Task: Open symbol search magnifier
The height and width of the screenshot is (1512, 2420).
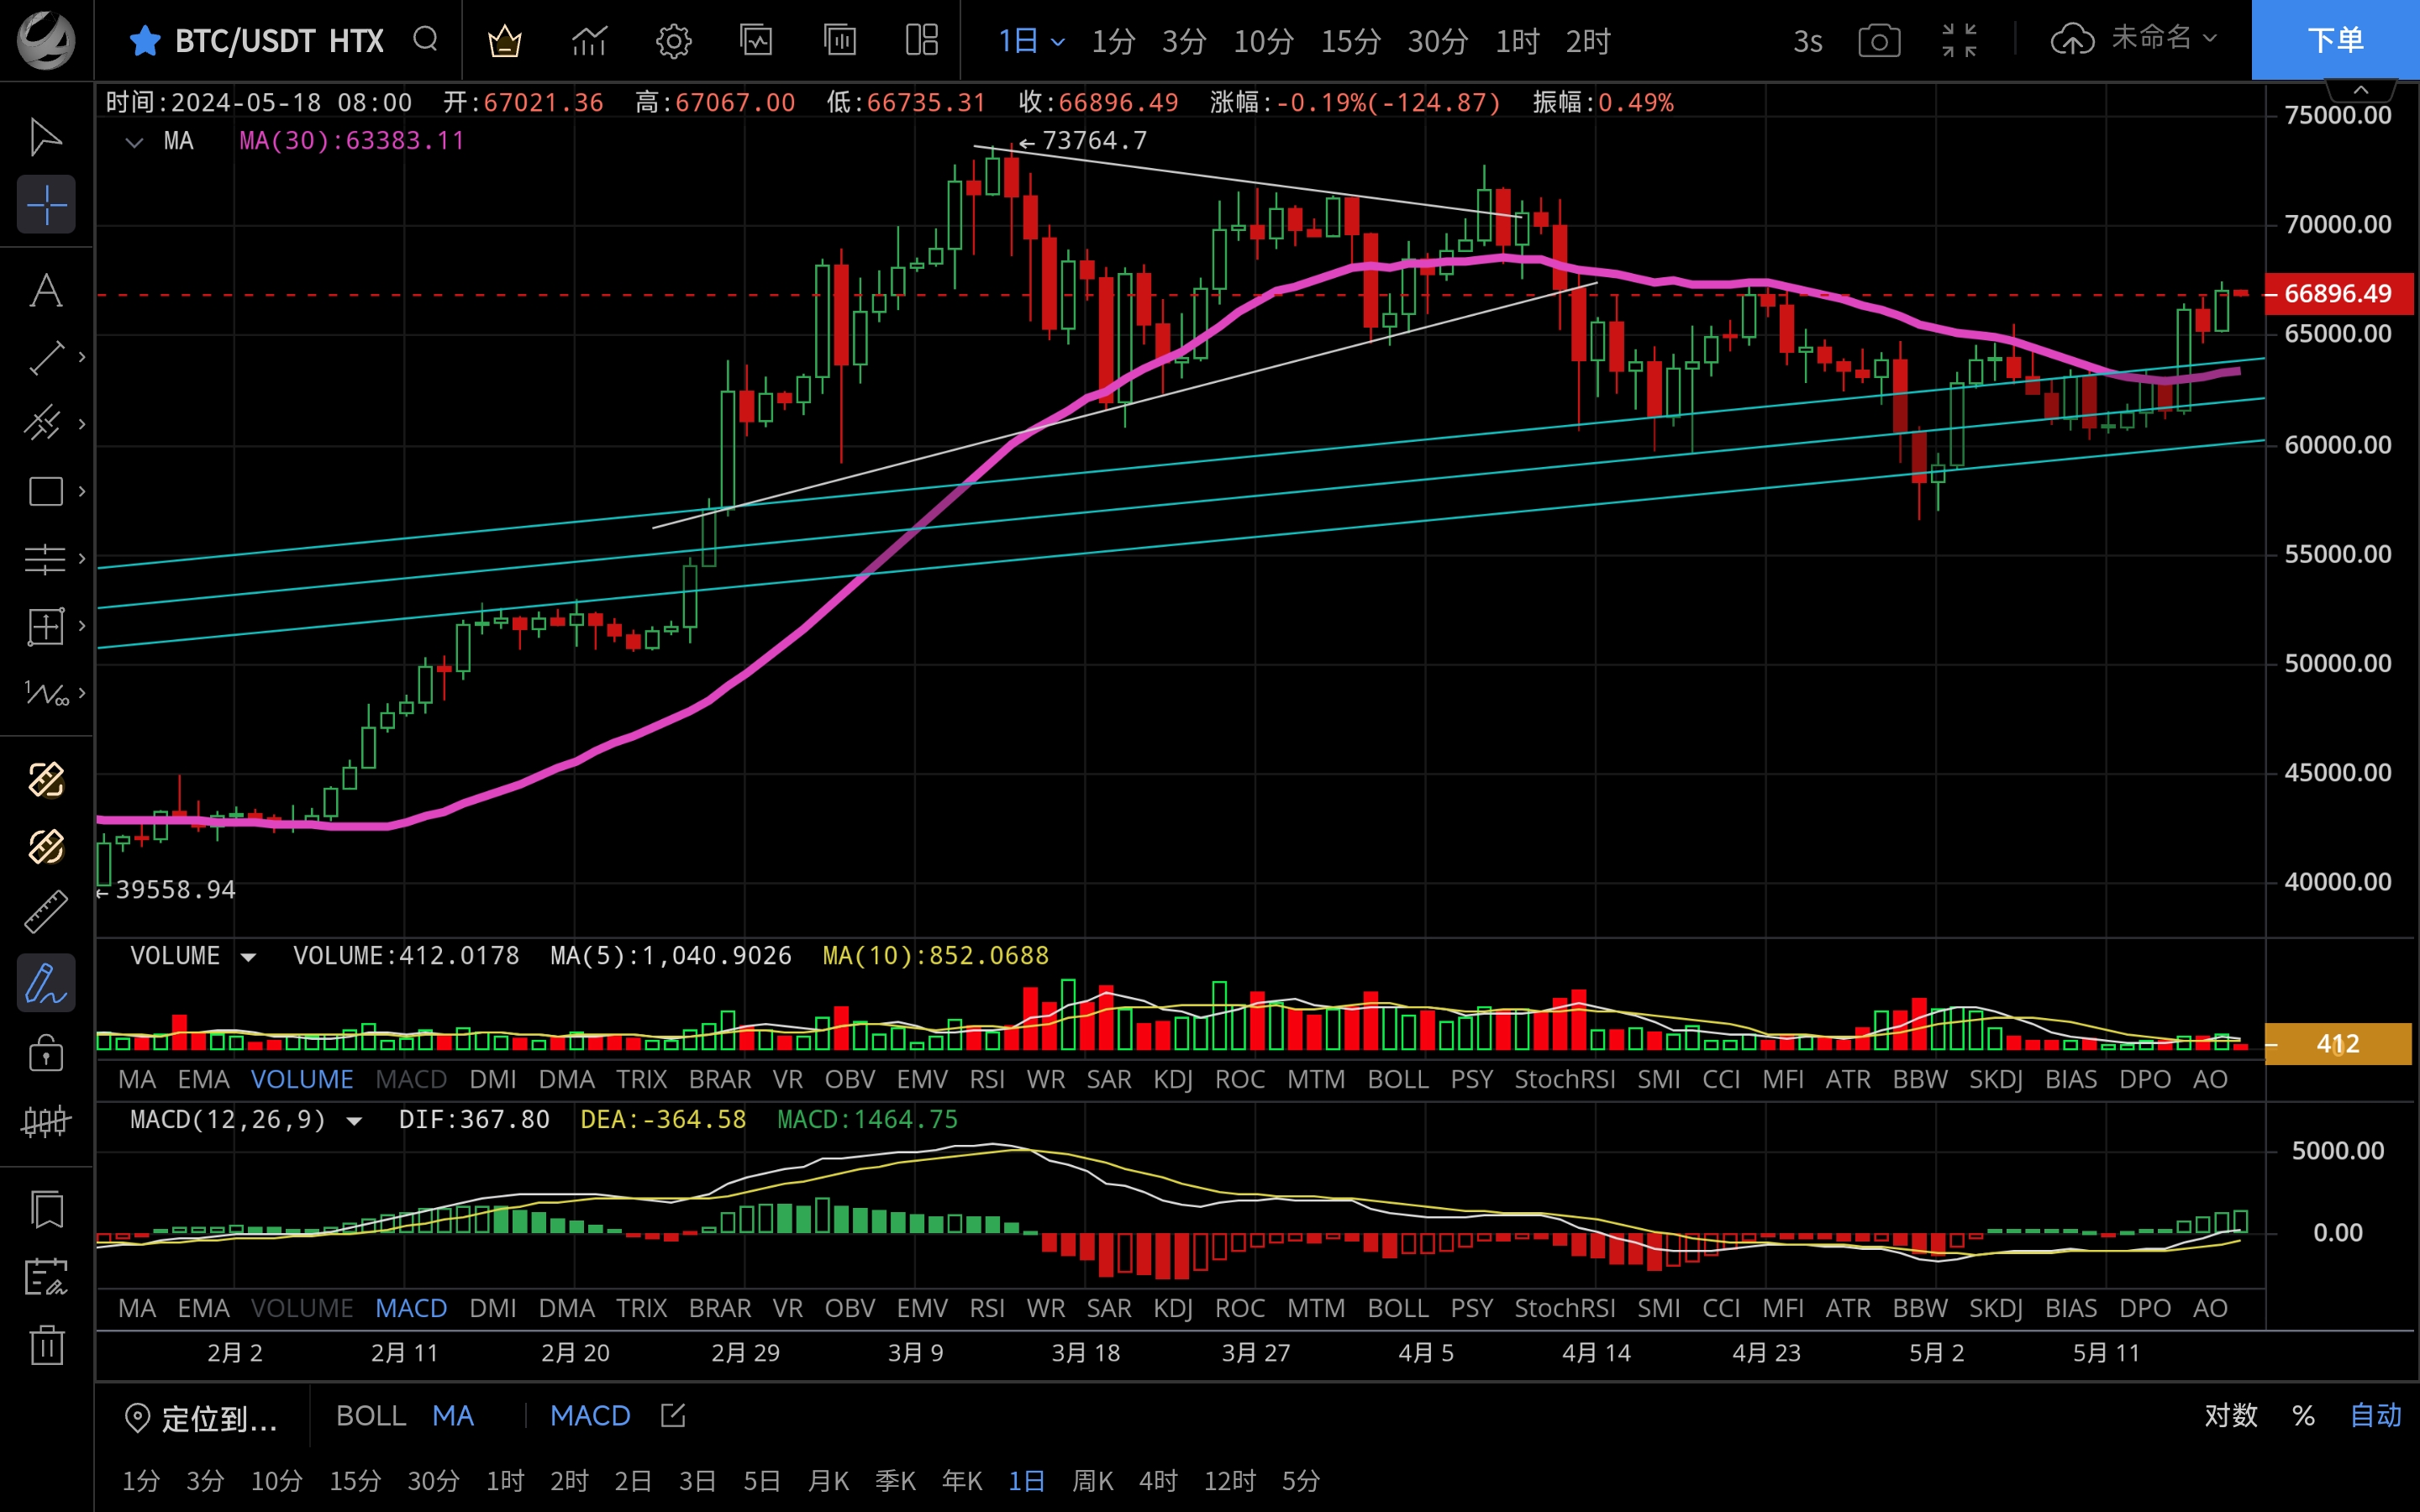Action: click(426, 40)
